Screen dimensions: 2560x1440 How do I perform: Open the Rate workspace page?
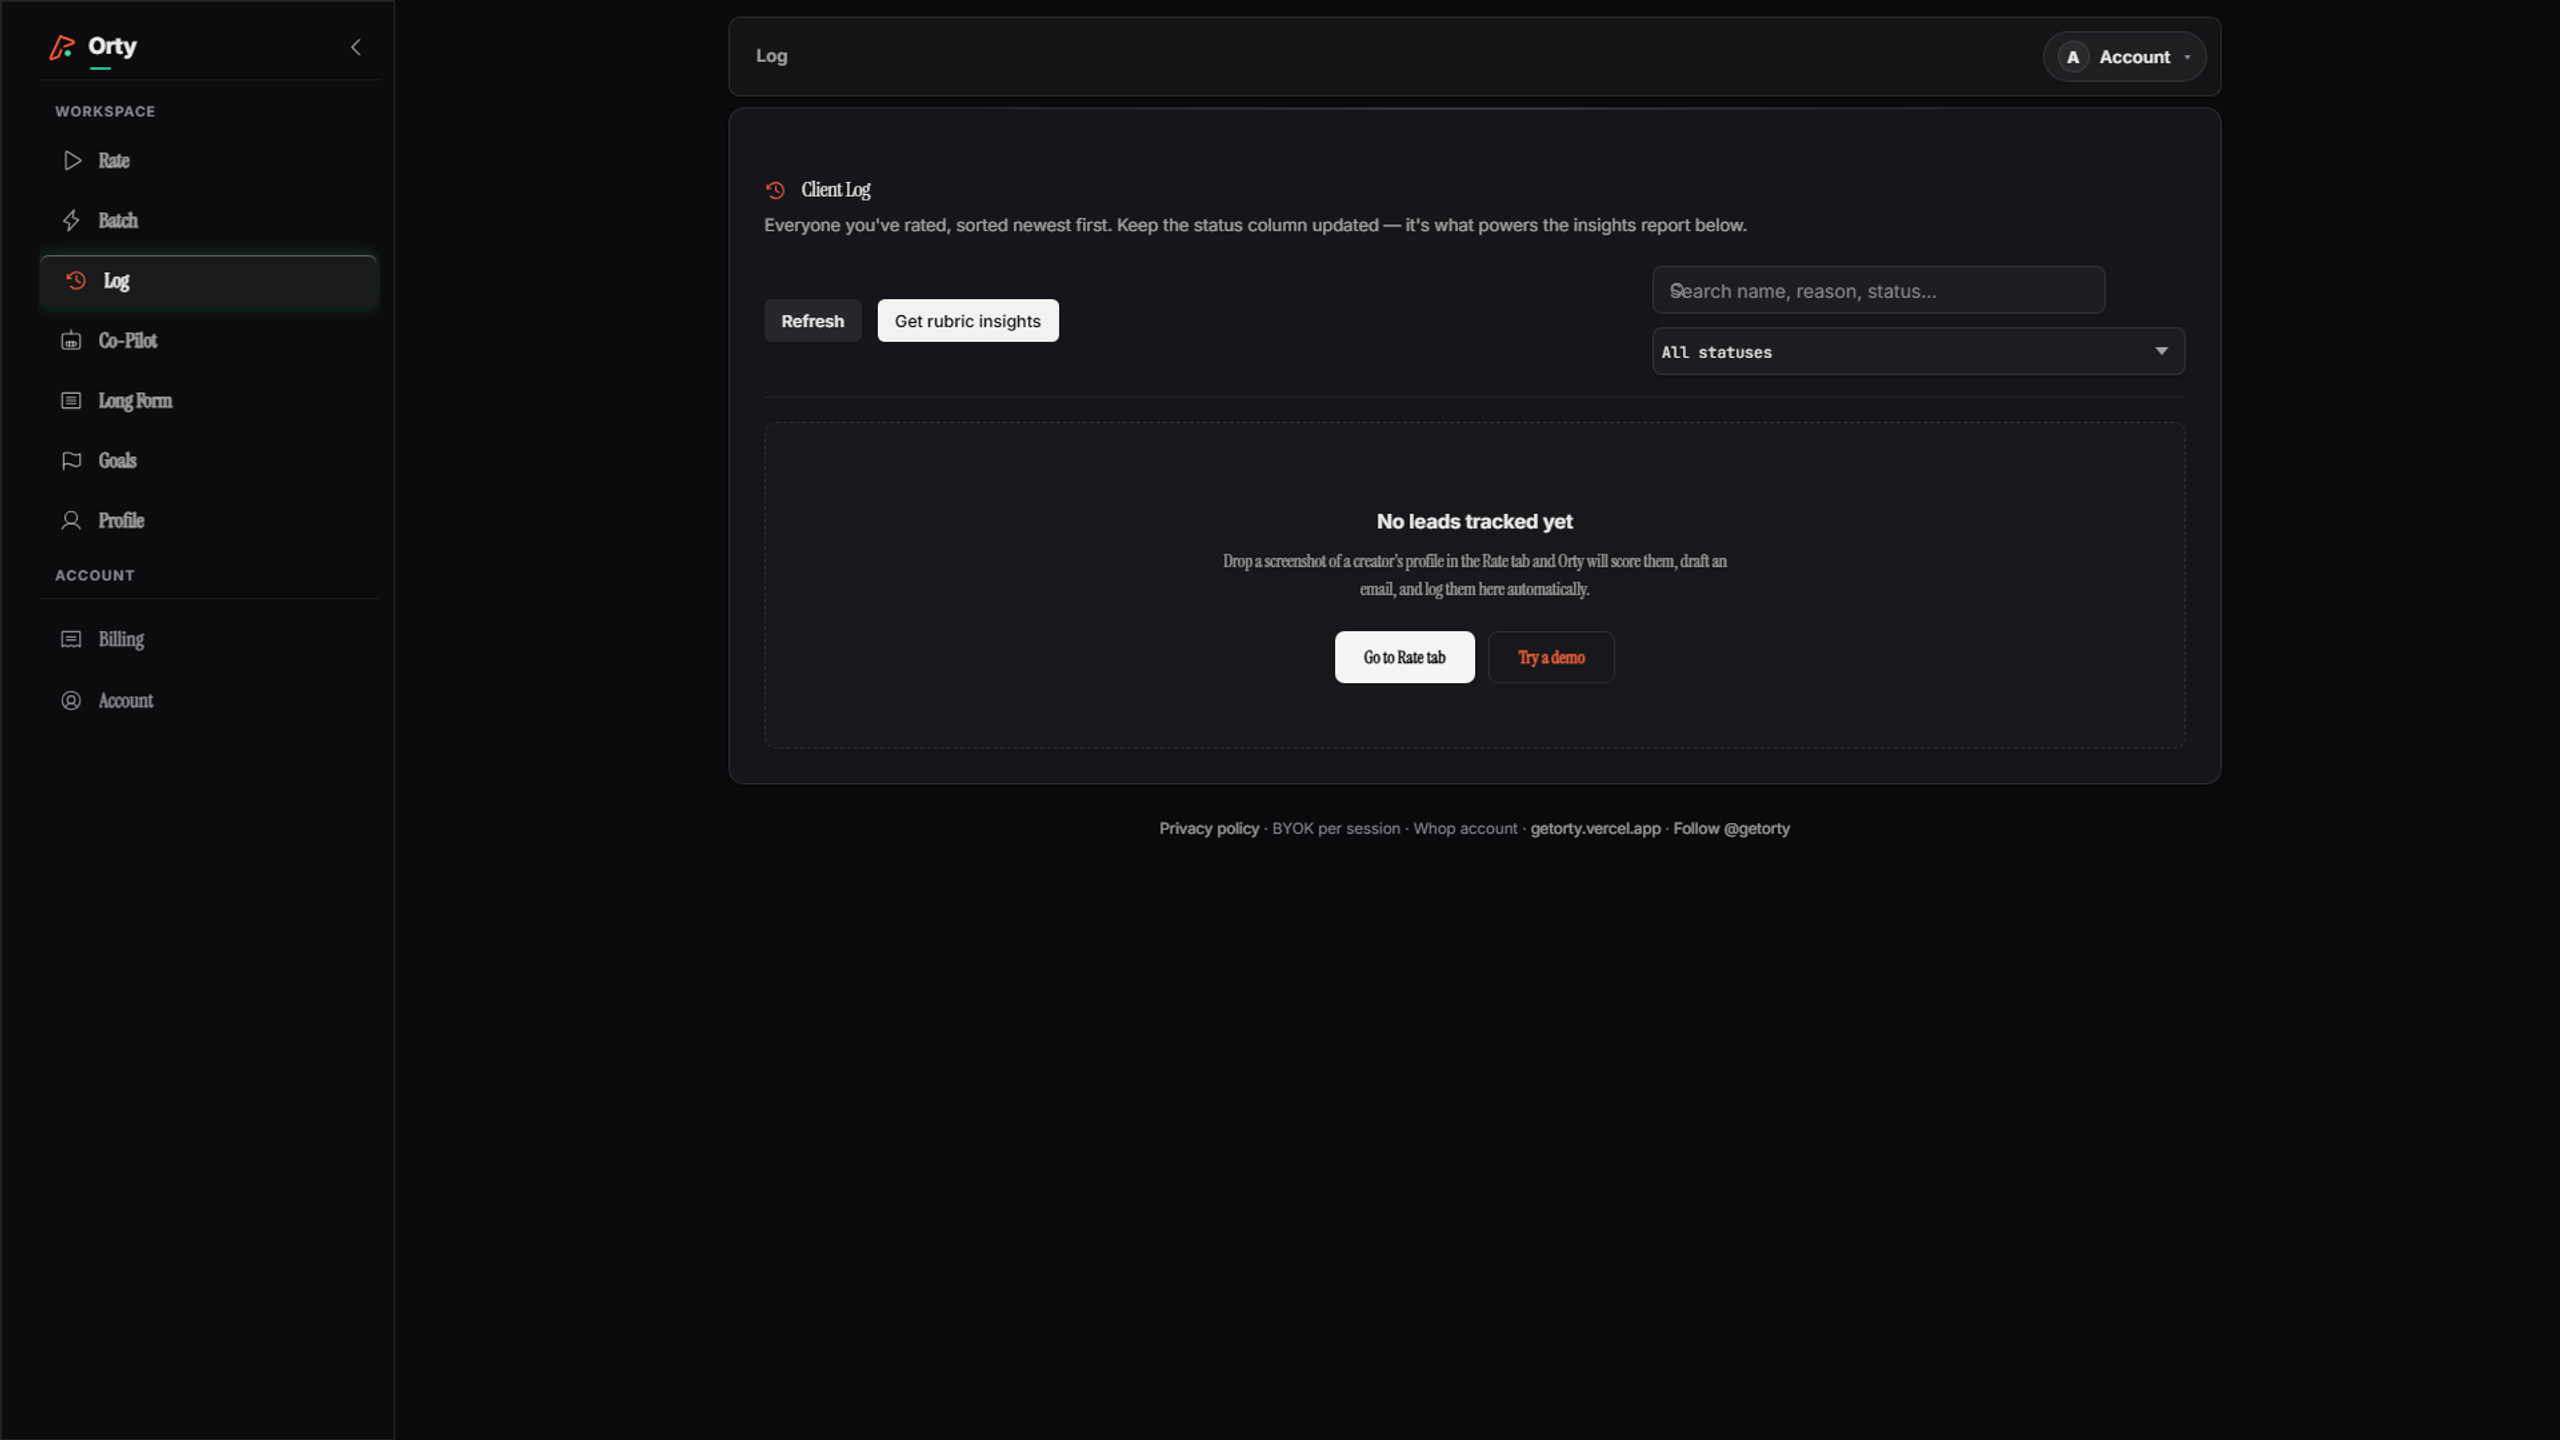pyautogui.click(x=208, y=161)
